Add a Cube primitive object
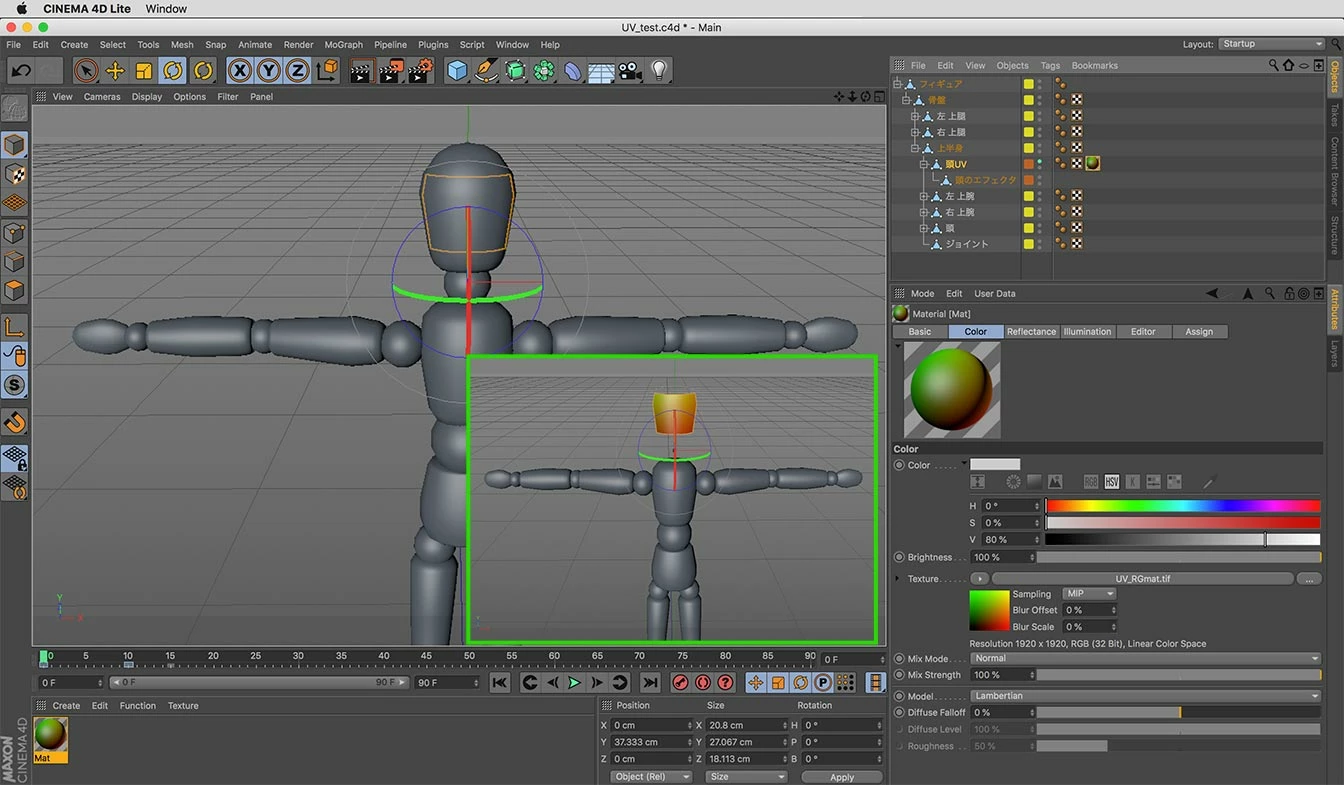1344x785 pixels. [x=457, y=70]
